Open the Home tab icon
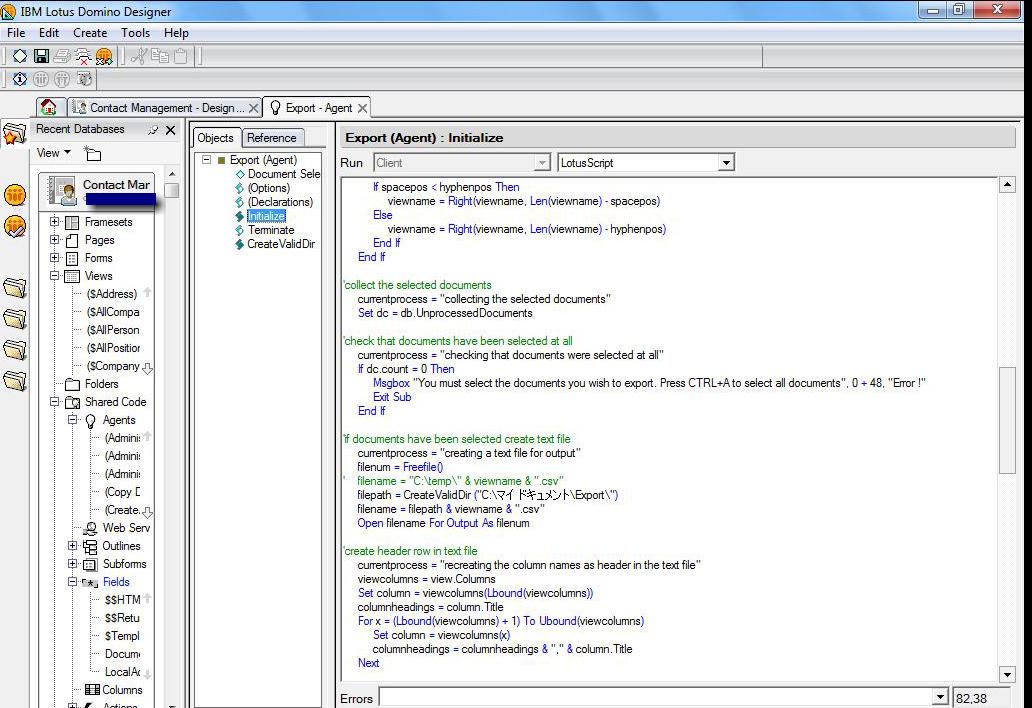The width and height of the screenshot is (1032, 708). pos(48,107)
